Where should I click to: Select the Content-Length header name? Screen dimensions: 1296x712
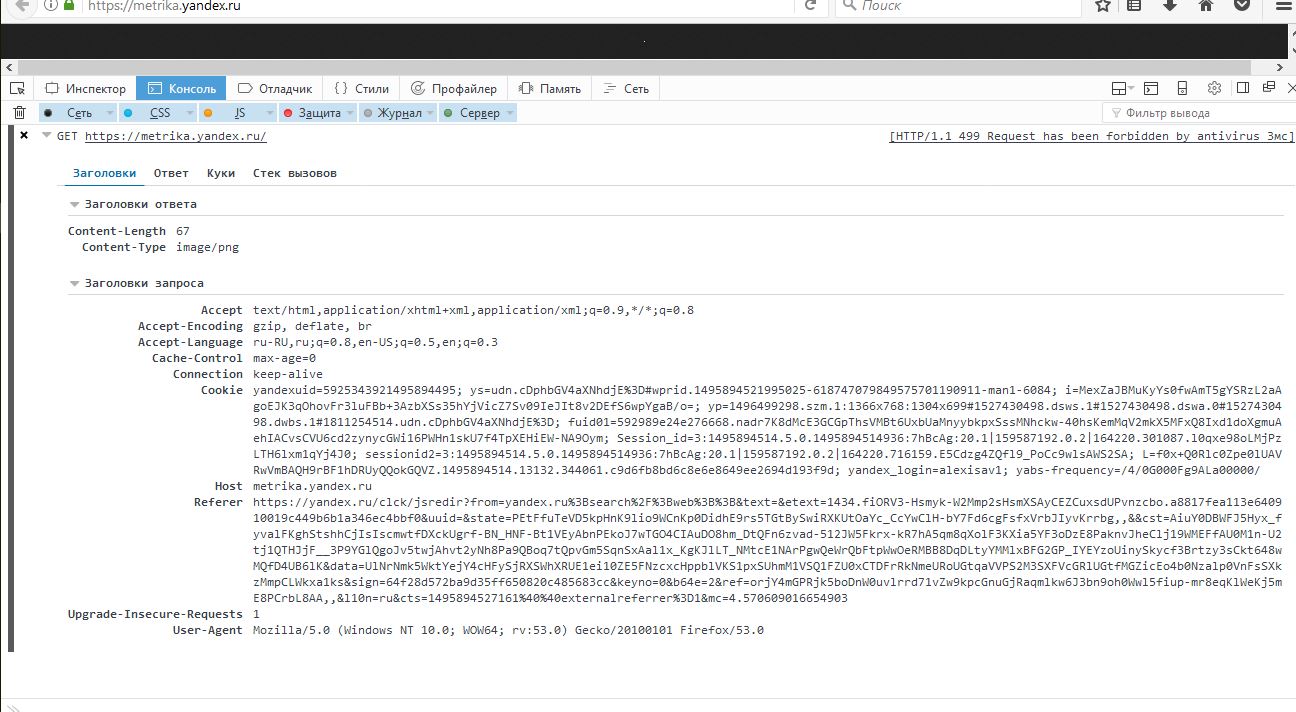click(117, 231)
